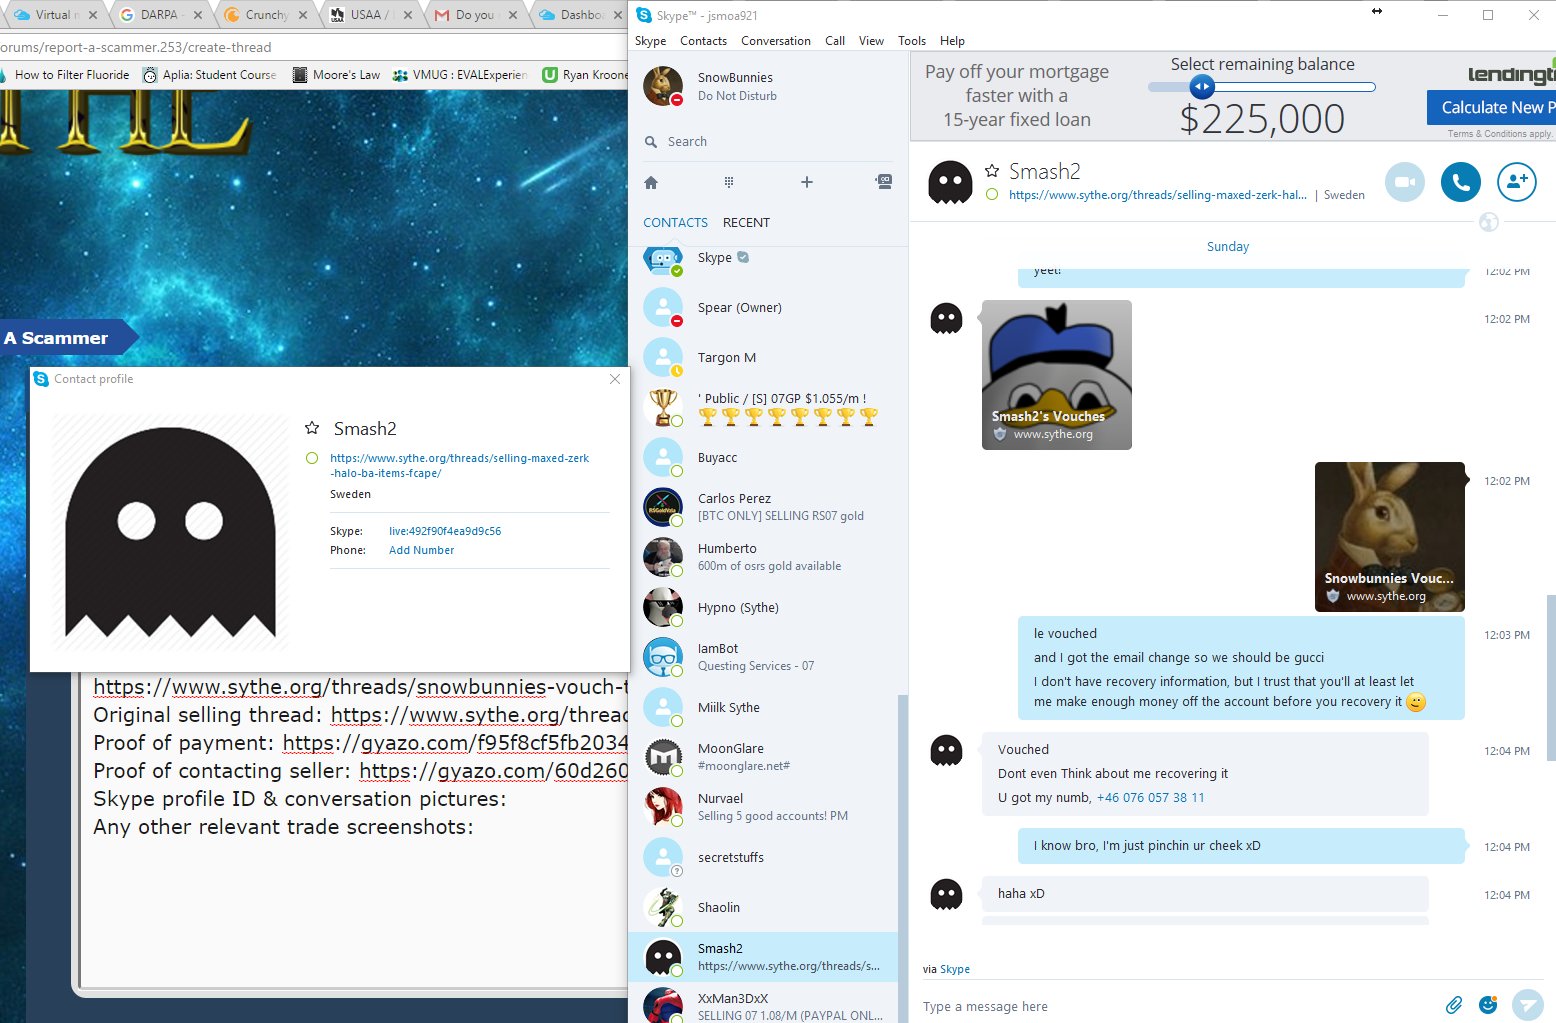Screen dimensions: 1556x1023
Task: Add people to the Smash2 conversation
Action: click(x=1517, y=182)
